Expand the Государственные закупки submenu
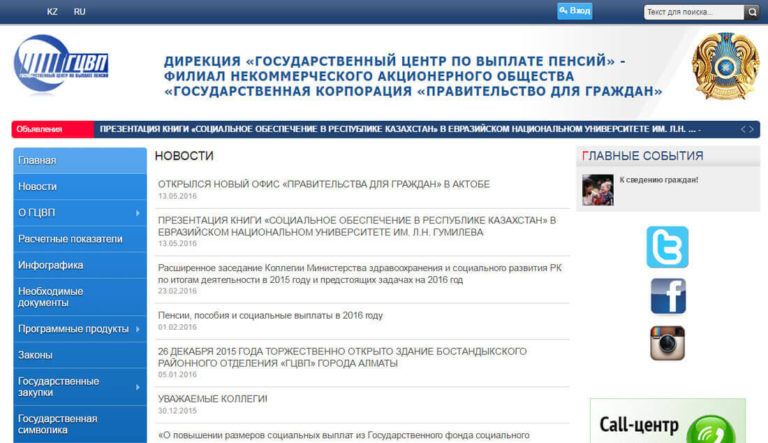 coord(137,387)
